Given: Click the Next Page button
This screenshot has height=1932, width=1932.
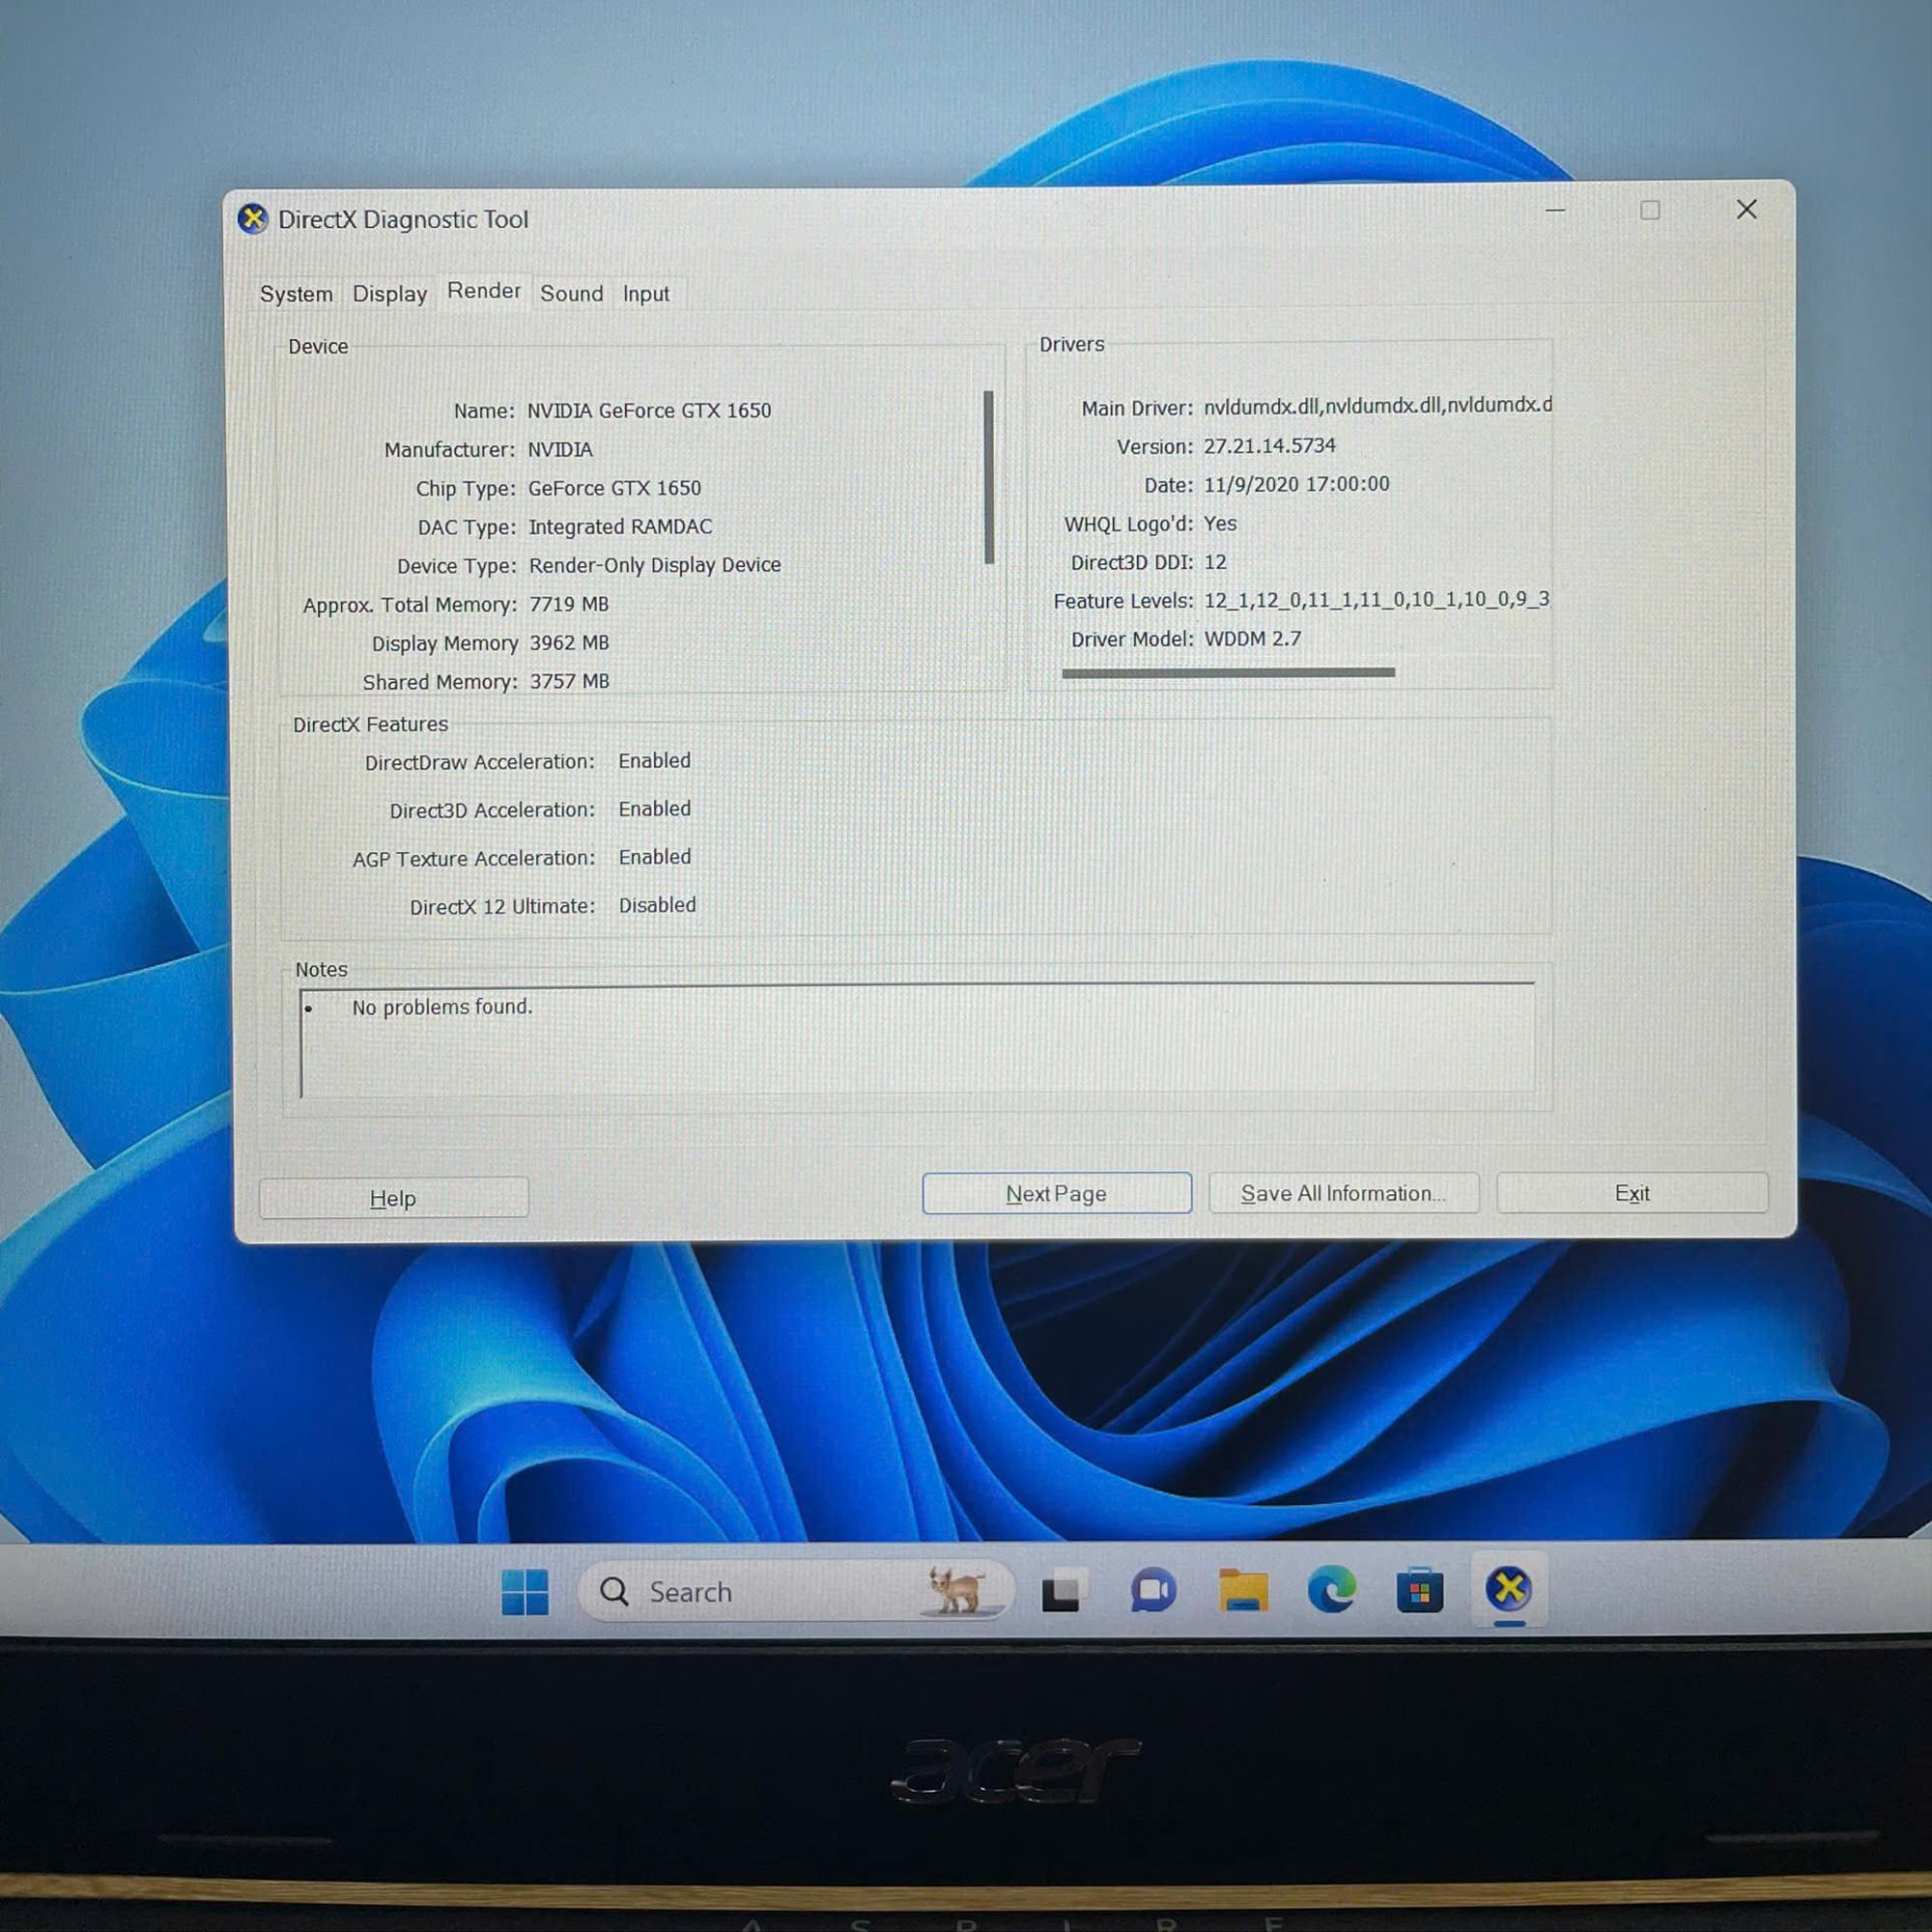Looking at the screenshot, I should tap(1056, 1194).
